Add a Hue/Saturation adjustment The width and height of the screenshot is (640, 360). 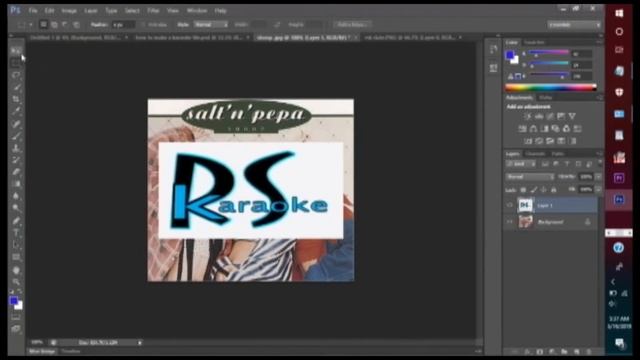[522, 129]
